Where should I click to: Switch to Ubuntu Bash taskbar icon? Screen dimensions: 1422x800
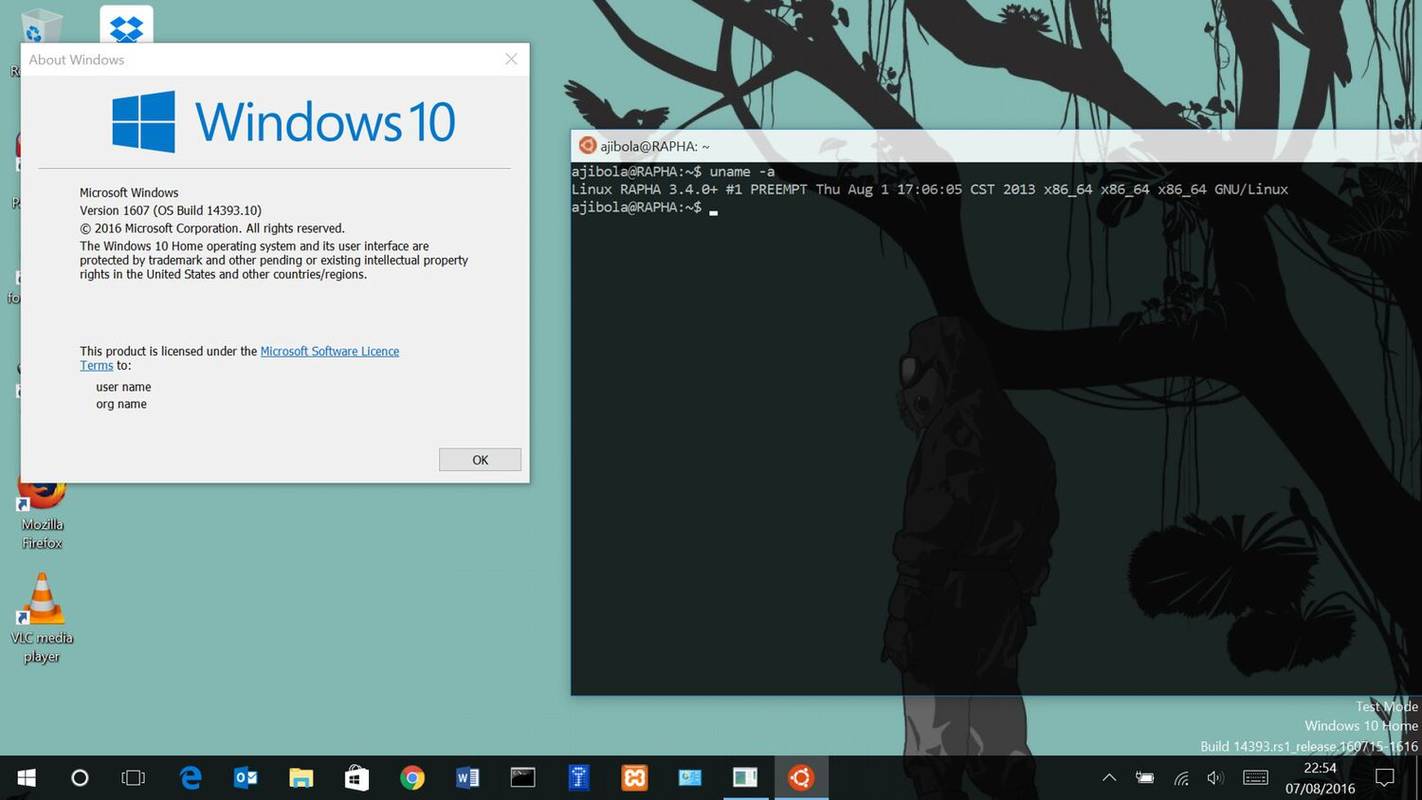(x=801, y=778)
